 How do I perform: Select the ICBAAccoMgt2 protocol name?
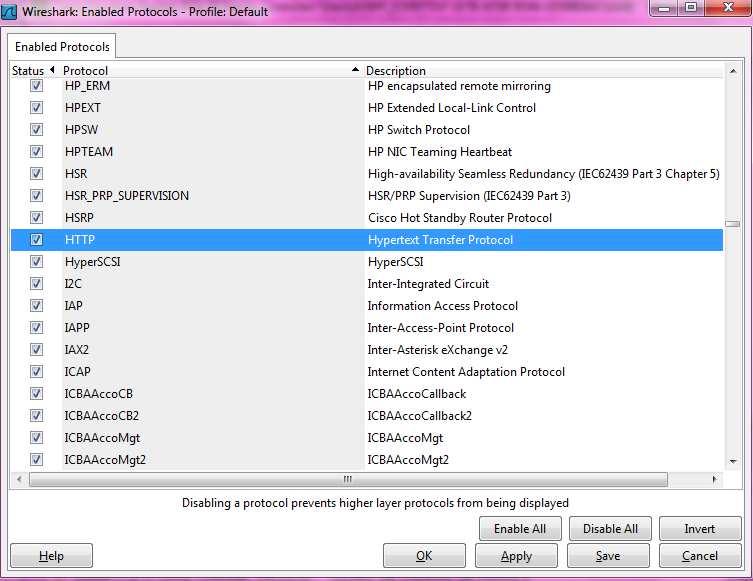pos(105,460)
